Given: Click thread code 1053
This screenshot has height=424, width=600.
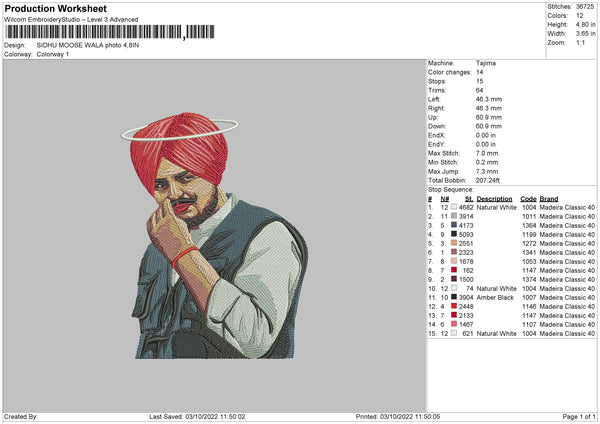Looking at the screenshot, I should [529, 261].
